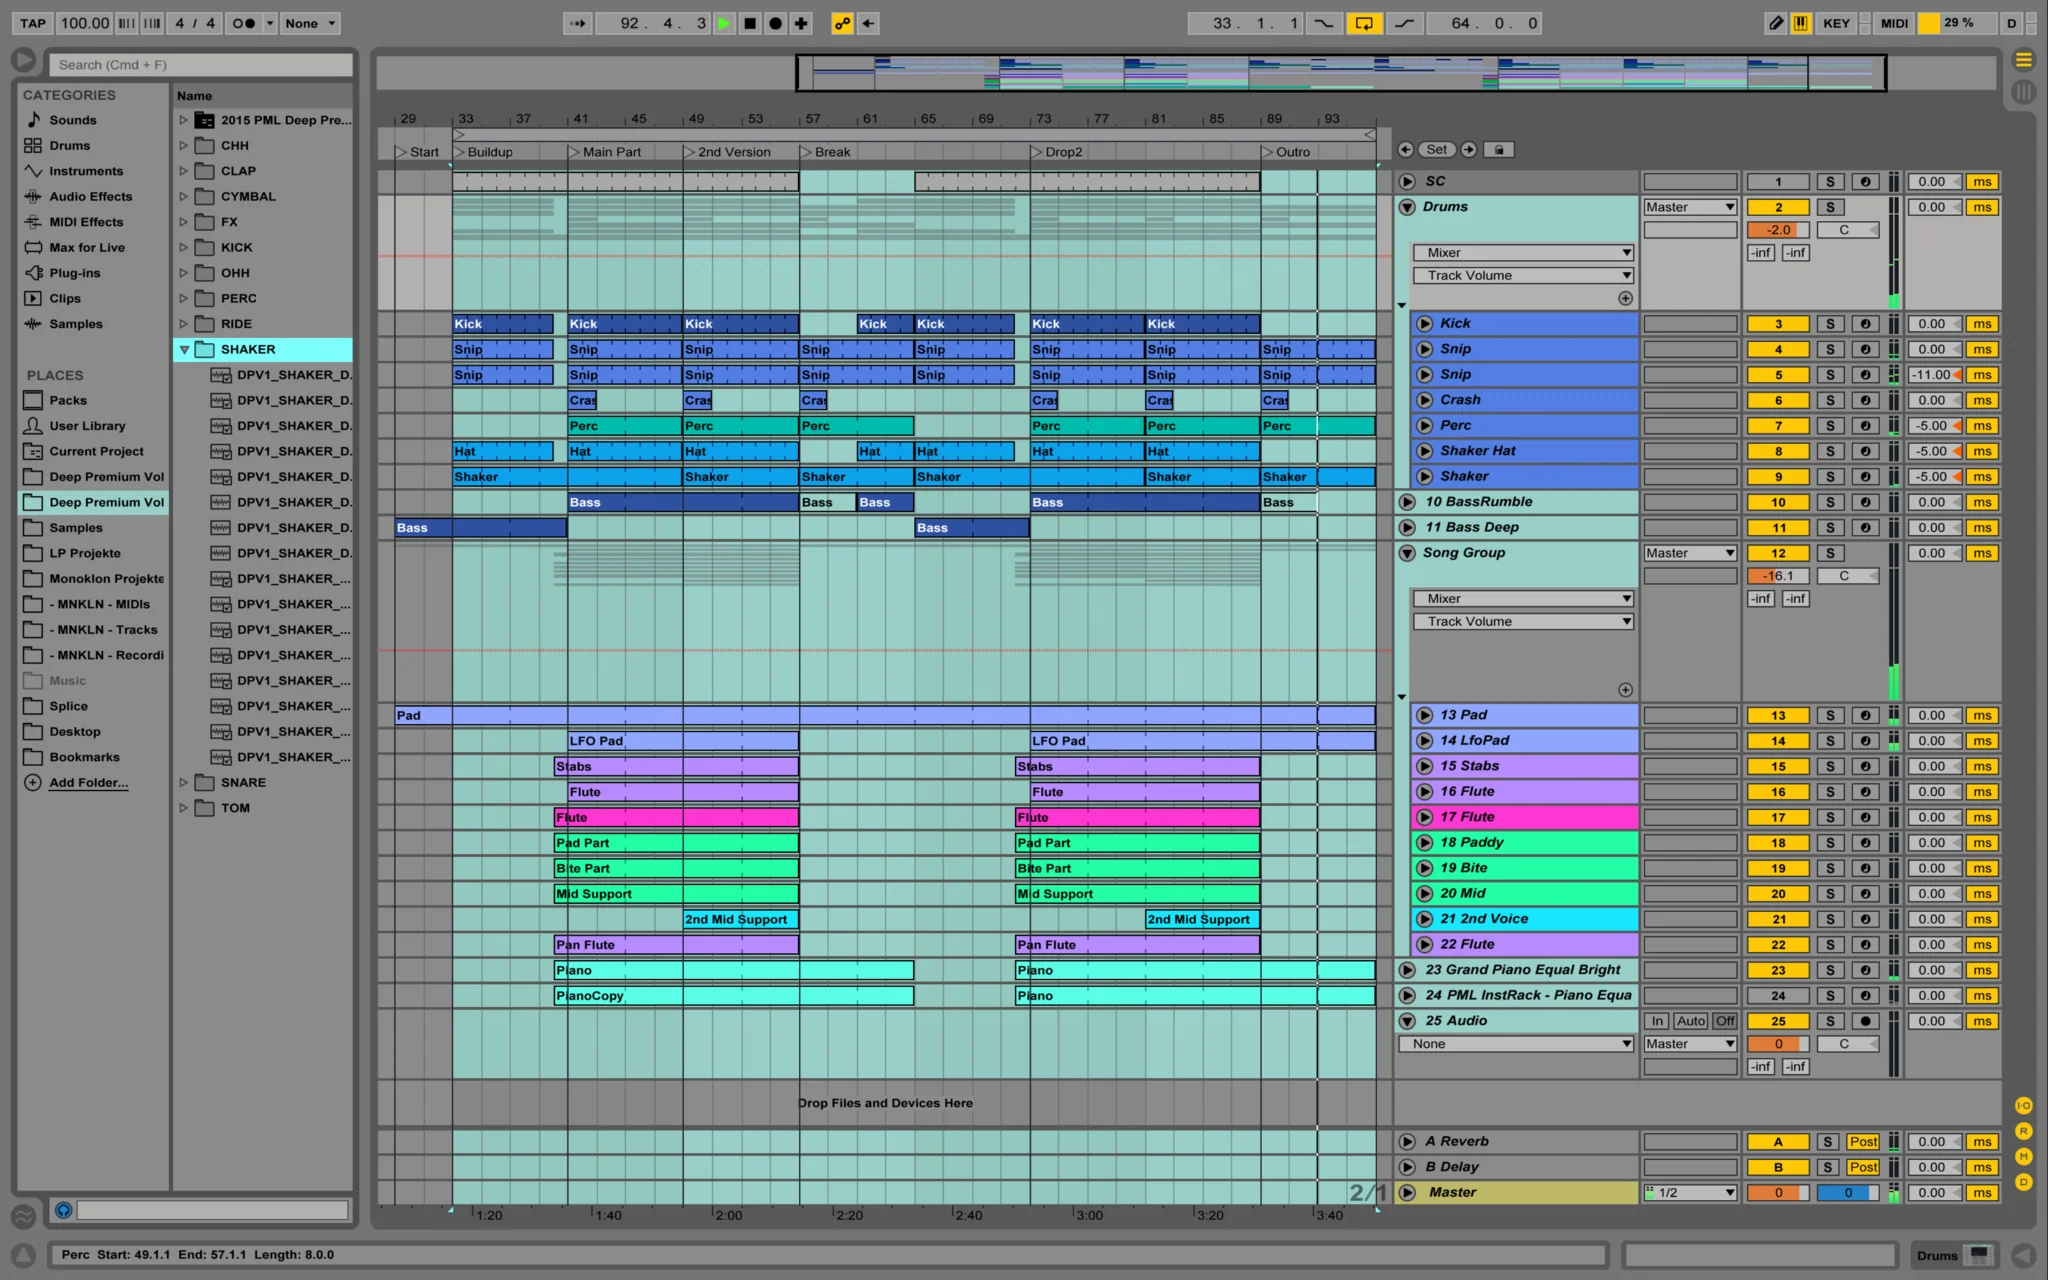This screenshot has height=1280, width=2048.
Task: Toggle the Loop switch
Action: tap(1364, 23)
